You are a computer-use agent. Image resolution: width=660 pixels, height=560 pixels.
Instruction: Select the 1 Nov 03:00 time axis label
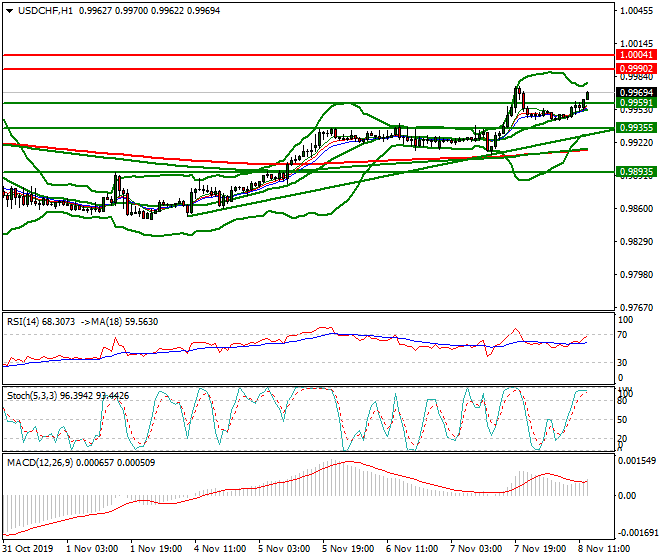92,549
